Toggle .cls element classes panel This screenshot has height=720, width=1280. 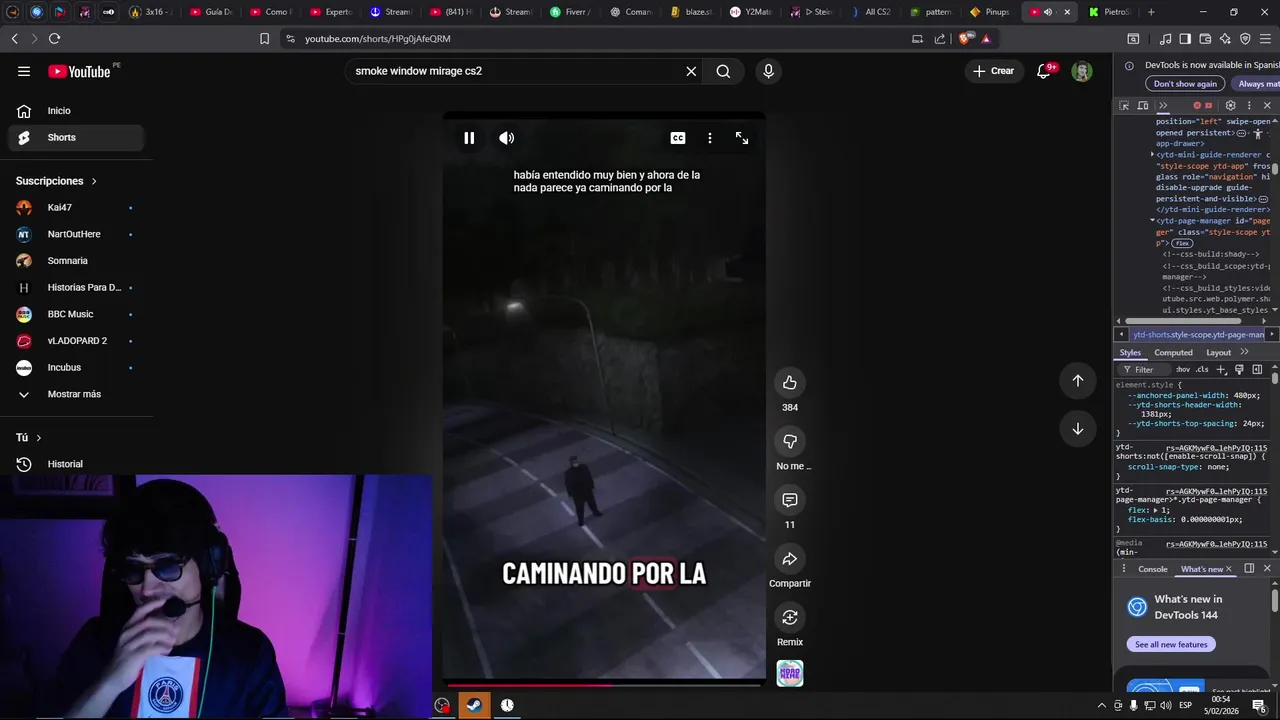(x=1202, y=369)
